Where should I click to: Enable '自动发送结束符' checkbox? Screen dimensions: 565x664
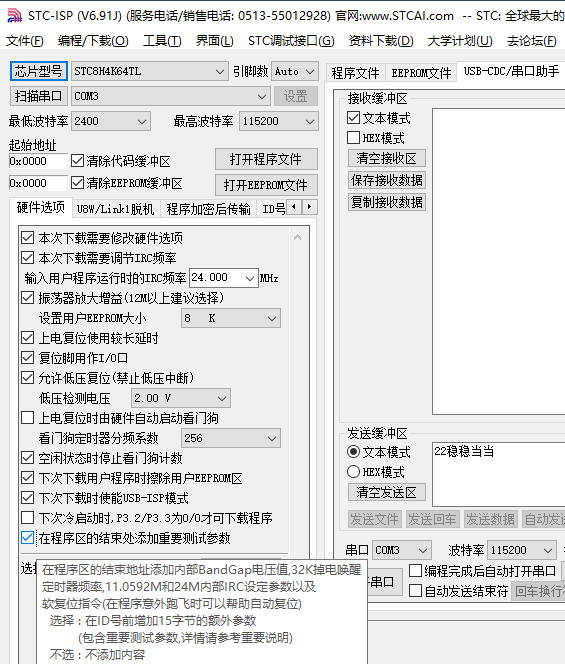click(x=415, y=591)
